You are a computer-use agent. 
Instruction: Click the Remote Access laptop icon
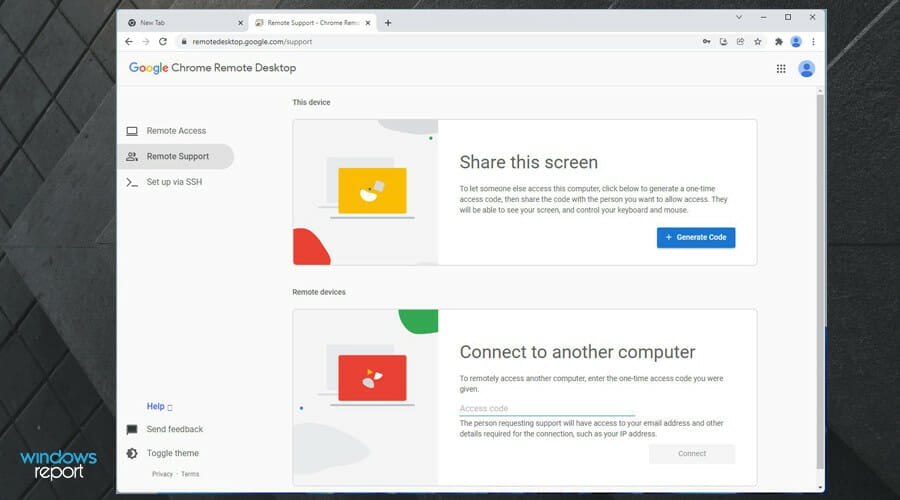[x=132, y=131]
